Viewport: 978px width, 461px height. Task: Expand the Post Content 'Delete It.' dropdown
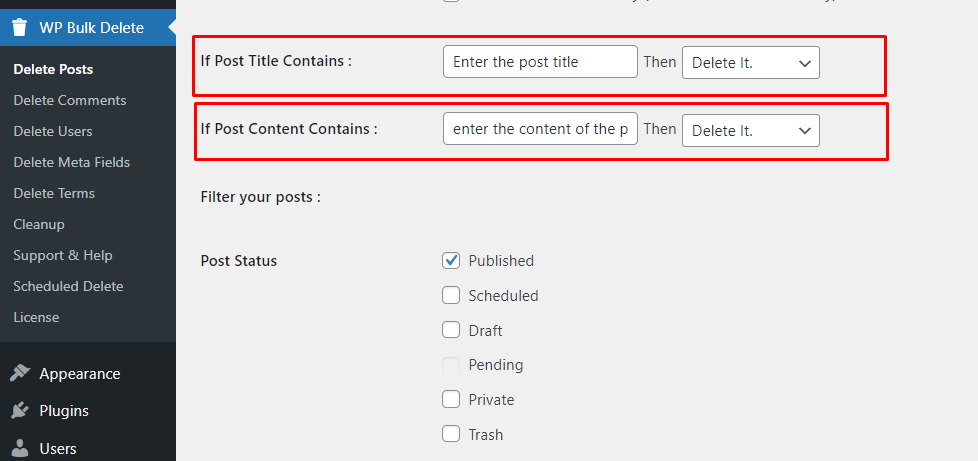[x=750, y=131]
